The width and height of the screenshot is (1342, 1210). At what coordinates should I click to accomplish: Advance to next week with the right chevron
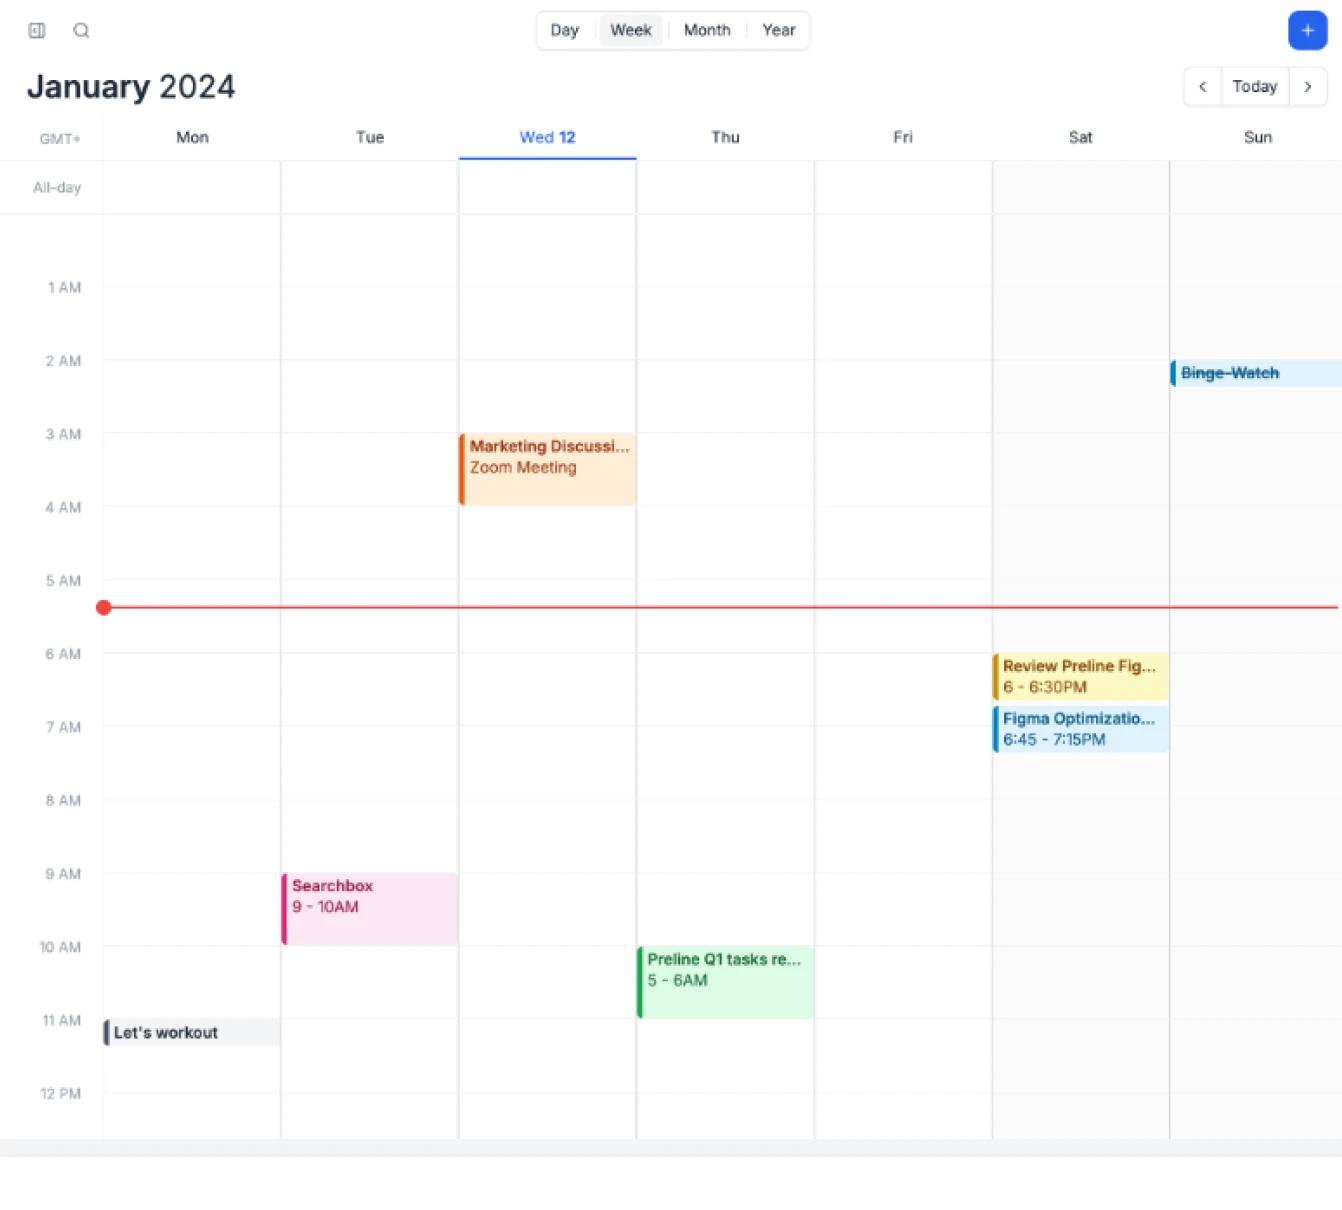click(1308, 87)
